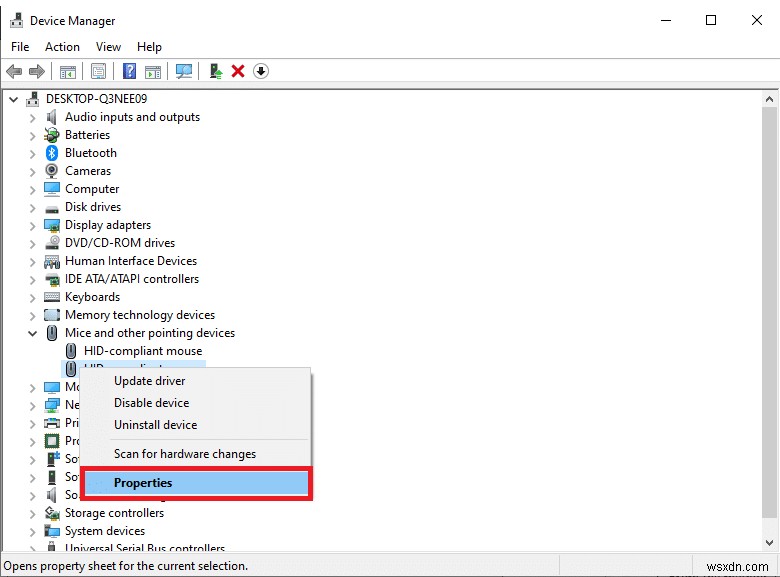Click the scrollbar up arrow
Image resolution: width=780 pixels, height=577 pixels.
point(770,99)
